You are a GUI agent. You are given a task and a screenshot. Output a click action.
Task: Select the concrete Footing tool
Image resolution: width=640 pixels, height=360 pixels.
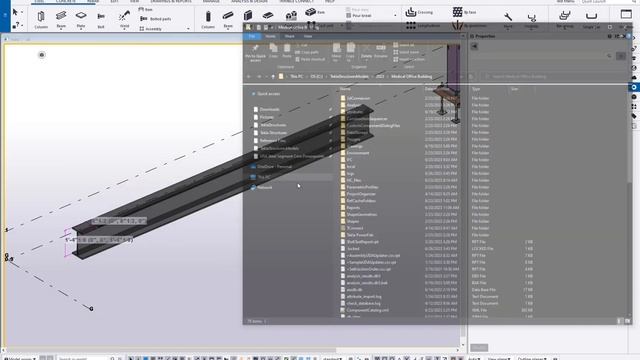[291, 16]
